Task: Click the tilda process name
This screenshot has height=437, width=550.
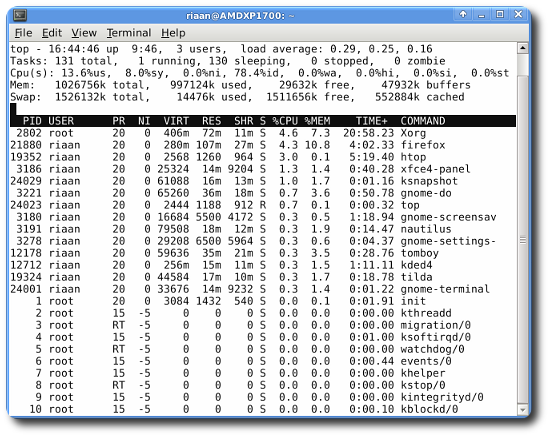Action: click(416, 277)
